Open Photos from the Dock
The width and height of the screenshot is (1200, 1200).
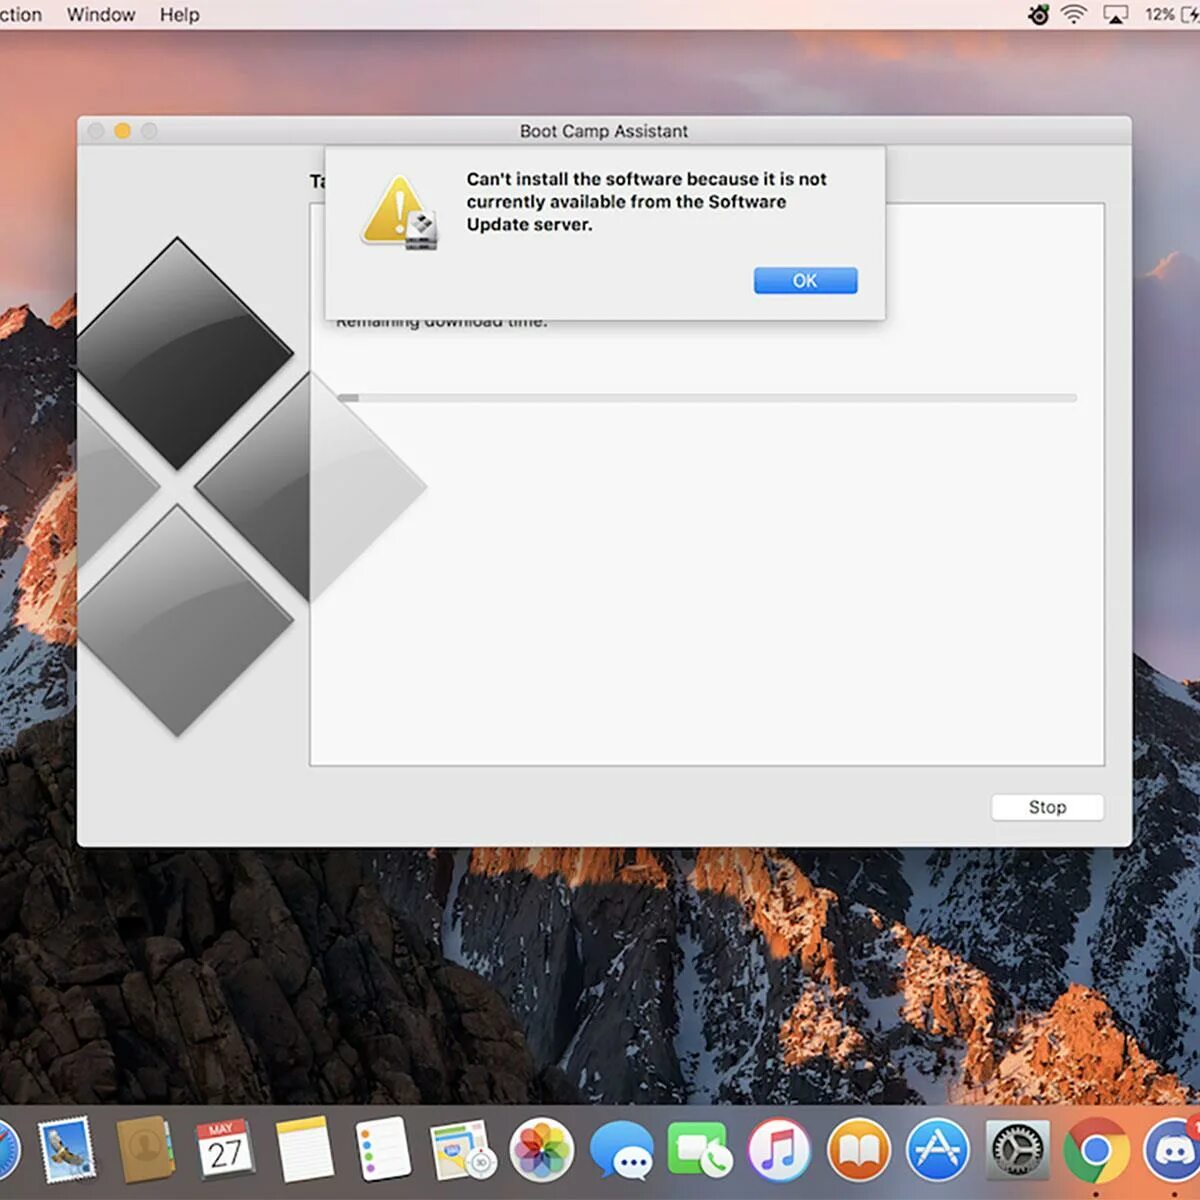(541, 1150)
